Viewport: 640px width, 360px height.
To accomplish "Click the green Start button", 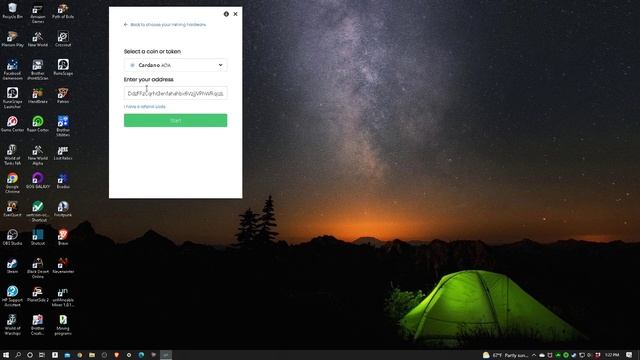I will 176,120.
